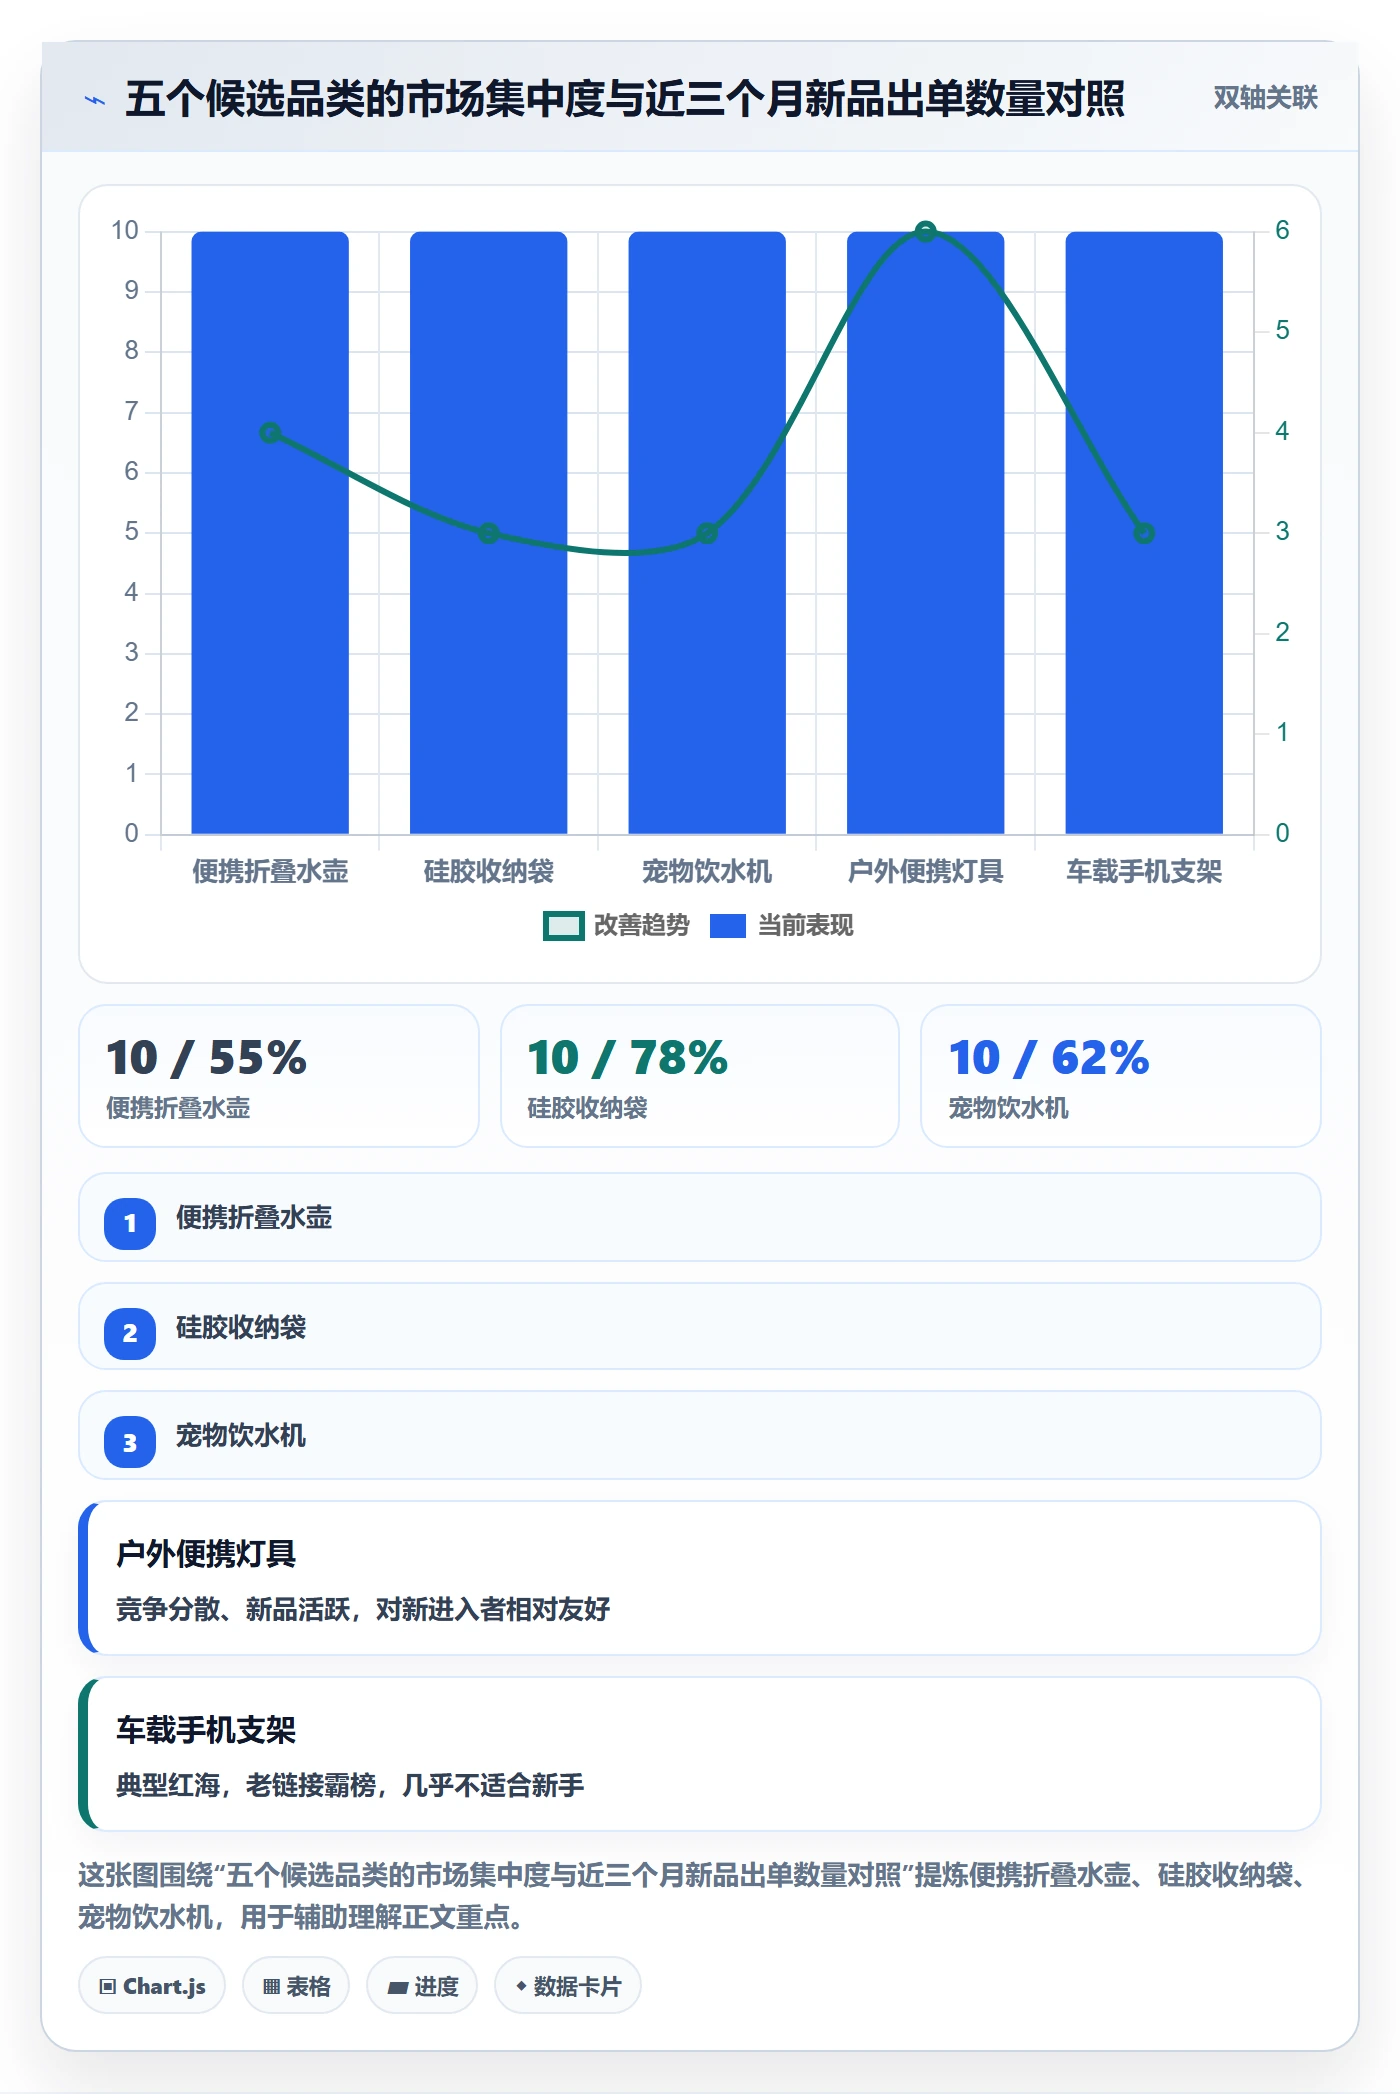Click x-axis label 宠物饮水机 under chart

coord(707,872)
